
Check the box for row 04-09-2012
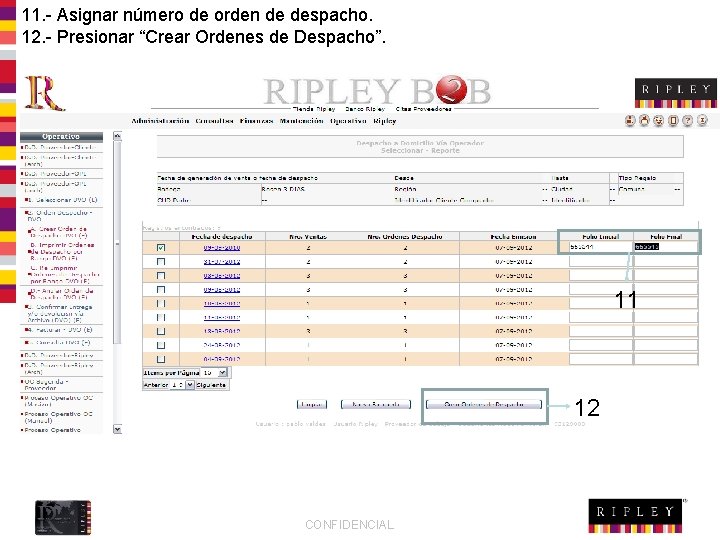pyautogui.click(x=161, y=359)
